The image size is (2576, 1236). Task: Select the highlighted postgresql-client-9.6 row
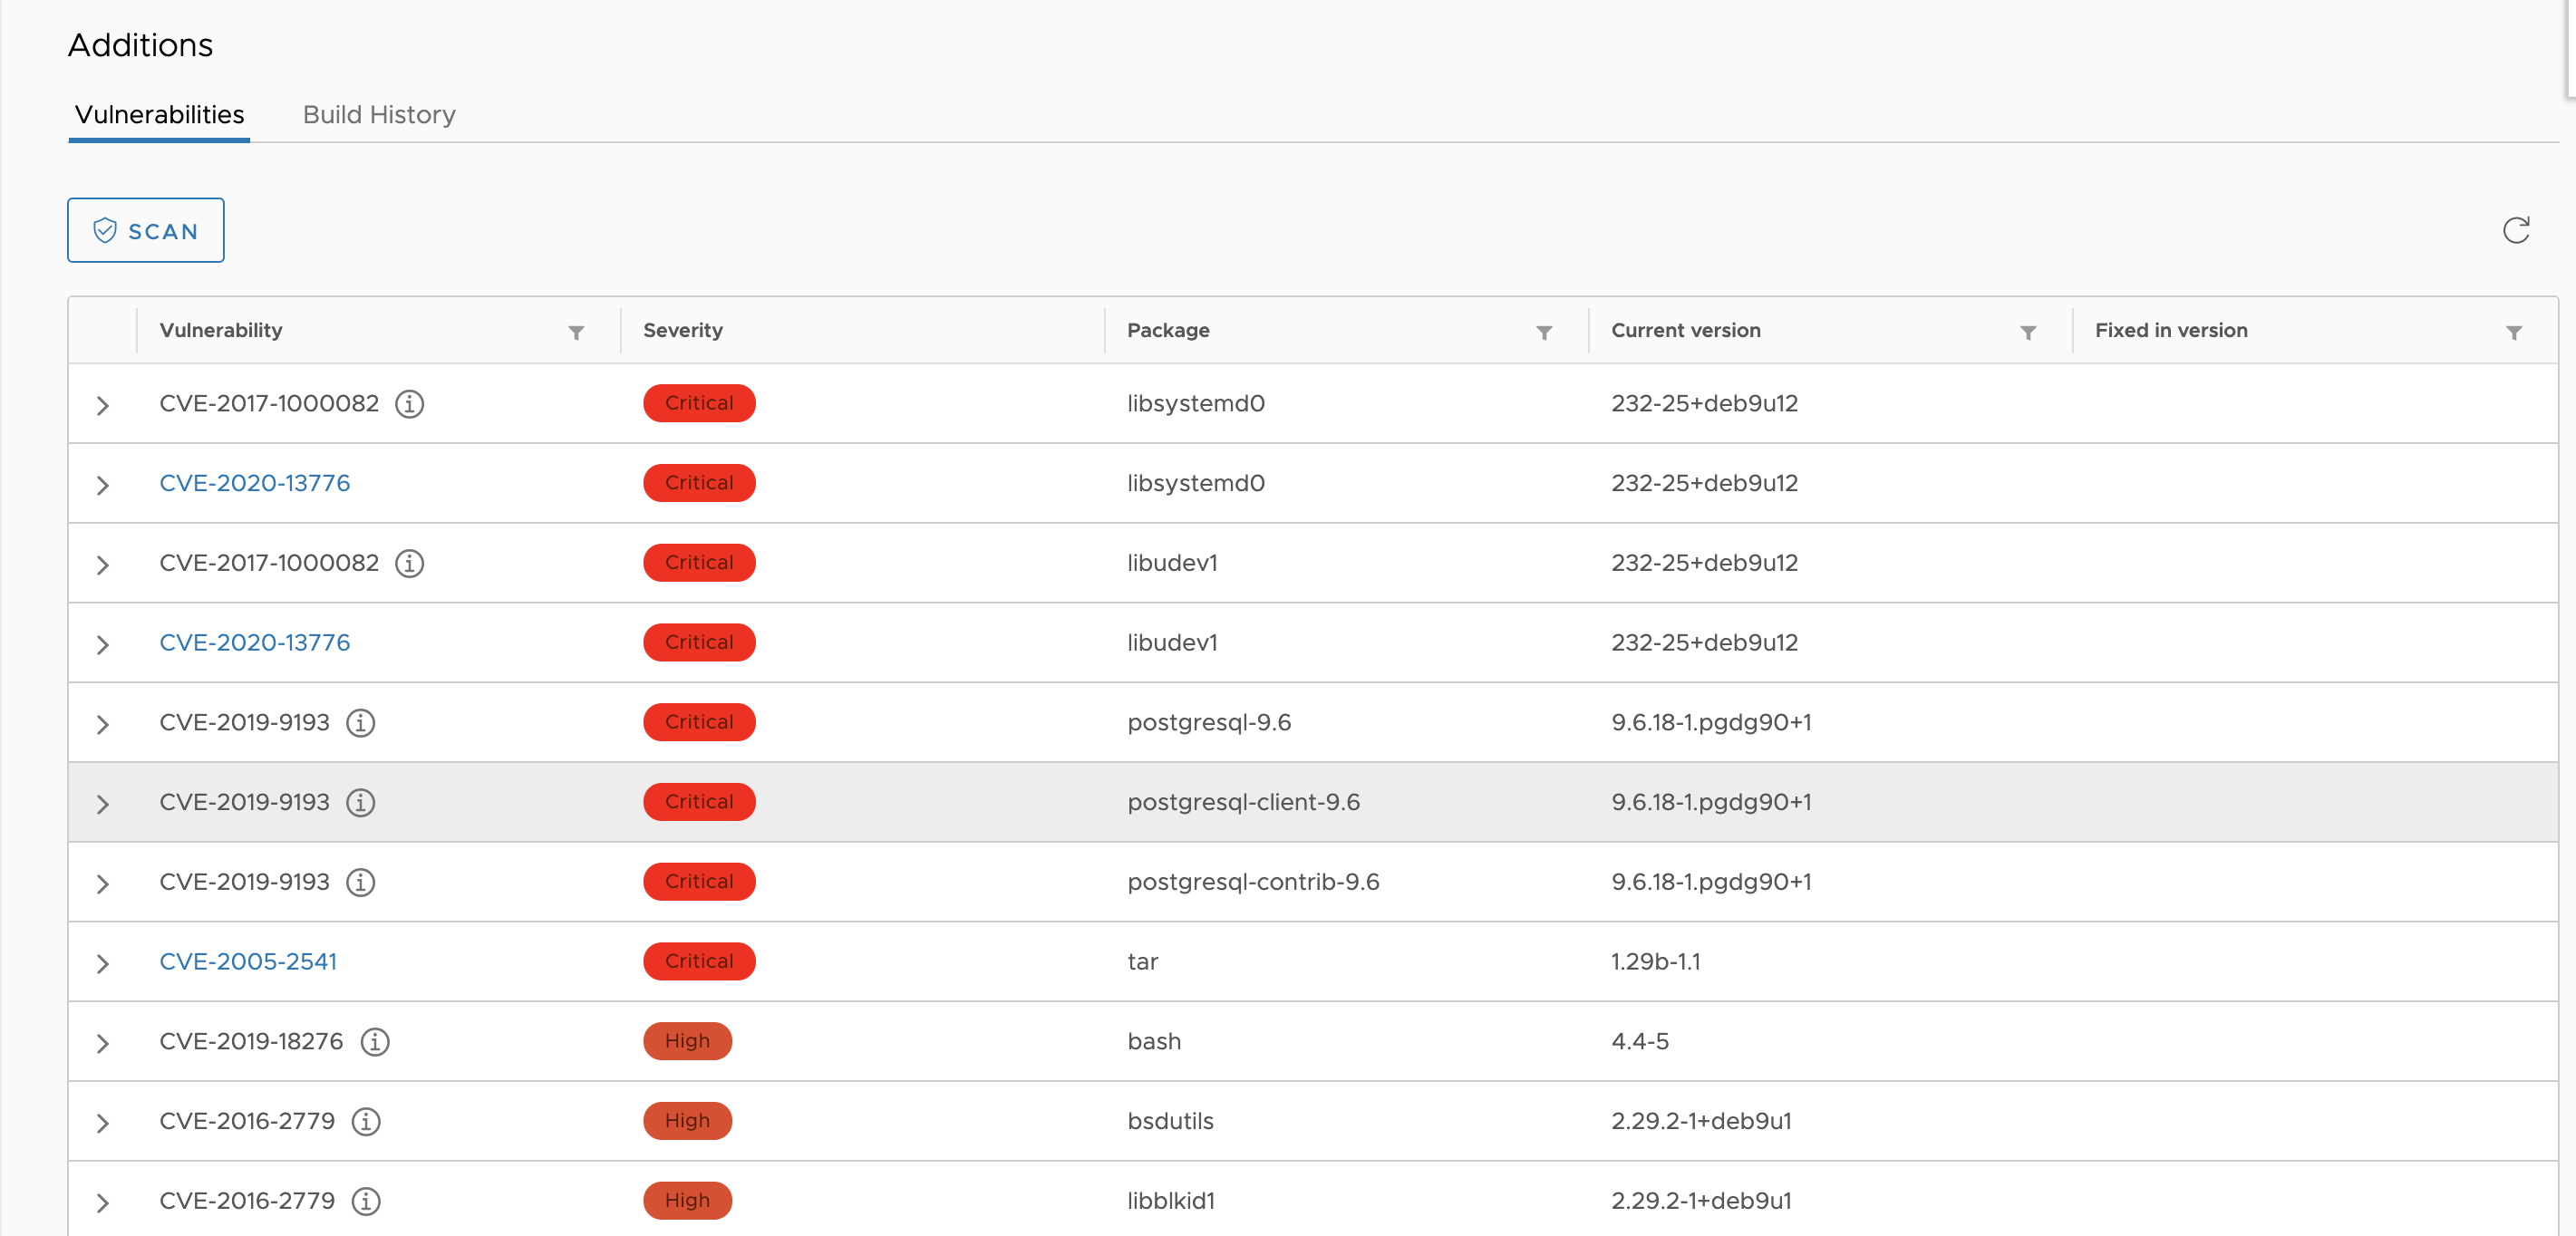1244,802
